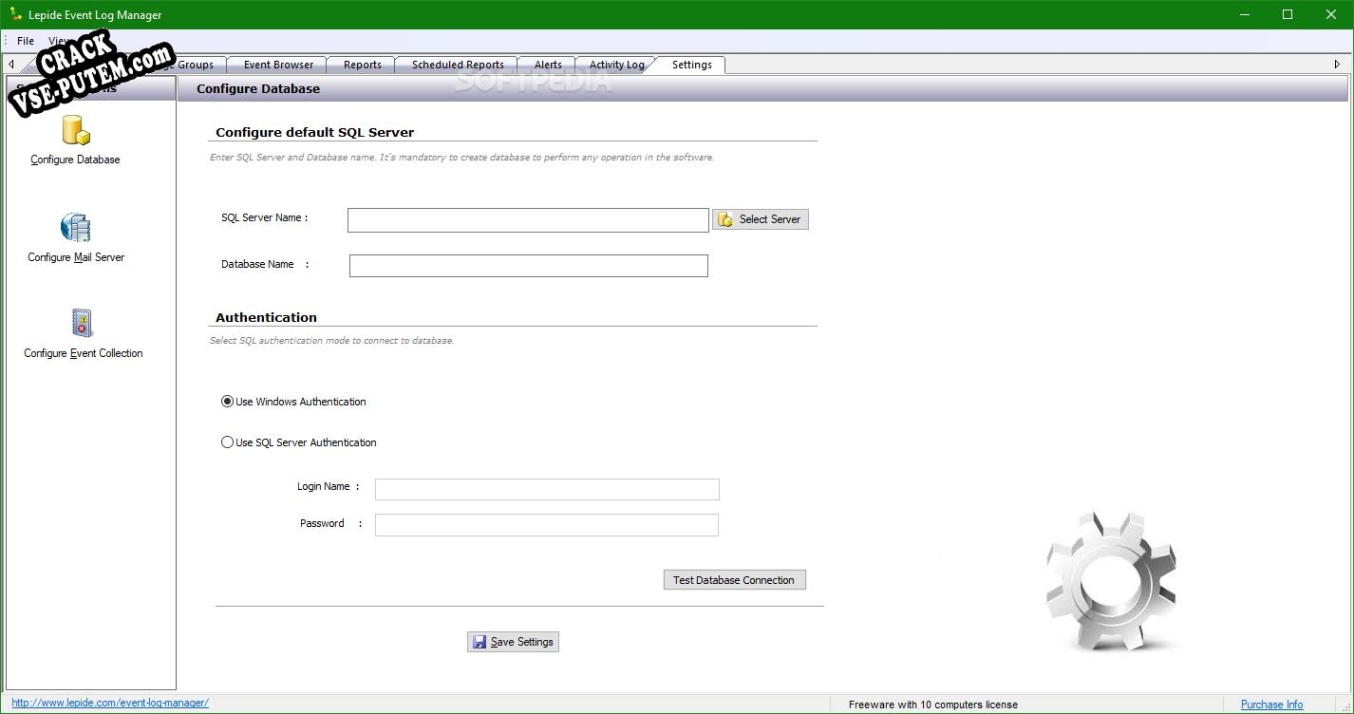Click the Configure Mail Server sidebar label
The width and height of the screenshot is (1354, 714).
click(76, 258)
